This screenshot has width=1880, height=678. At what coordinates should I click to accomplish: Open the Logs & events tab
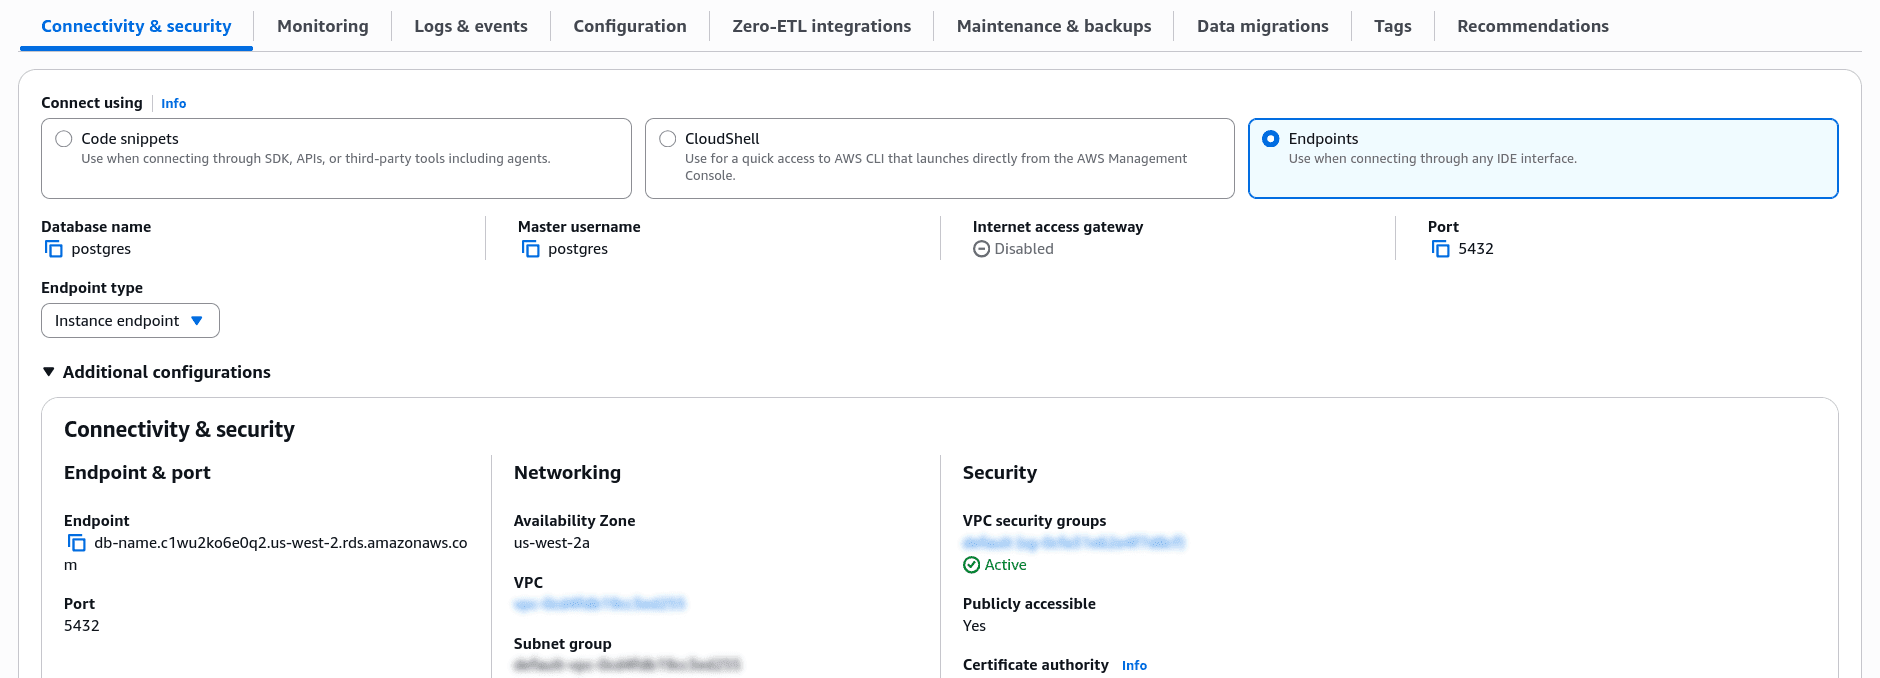[x=471, y=26]
